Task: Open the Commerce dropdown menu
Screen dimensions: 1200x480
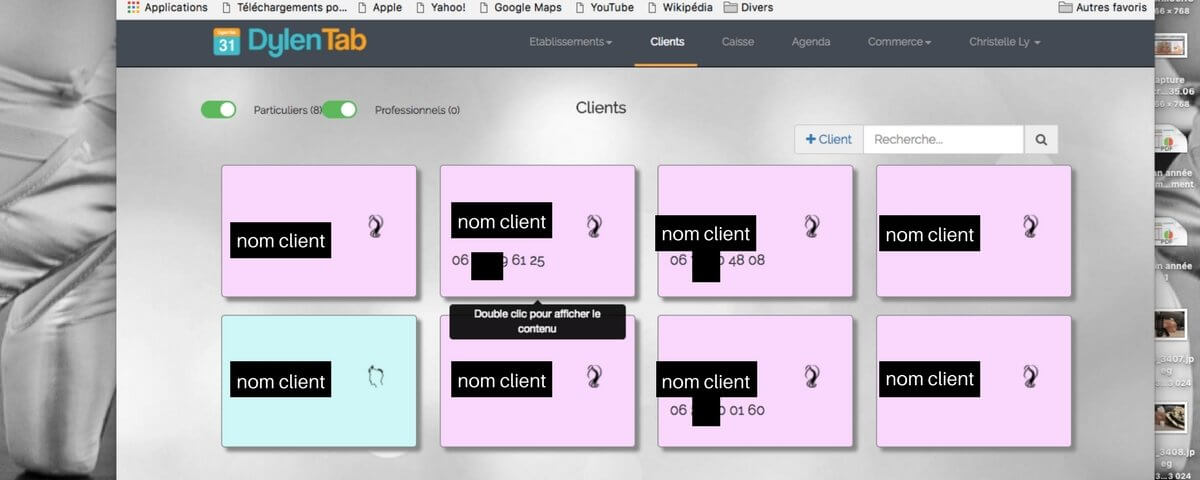Action: tap(899, 42)
